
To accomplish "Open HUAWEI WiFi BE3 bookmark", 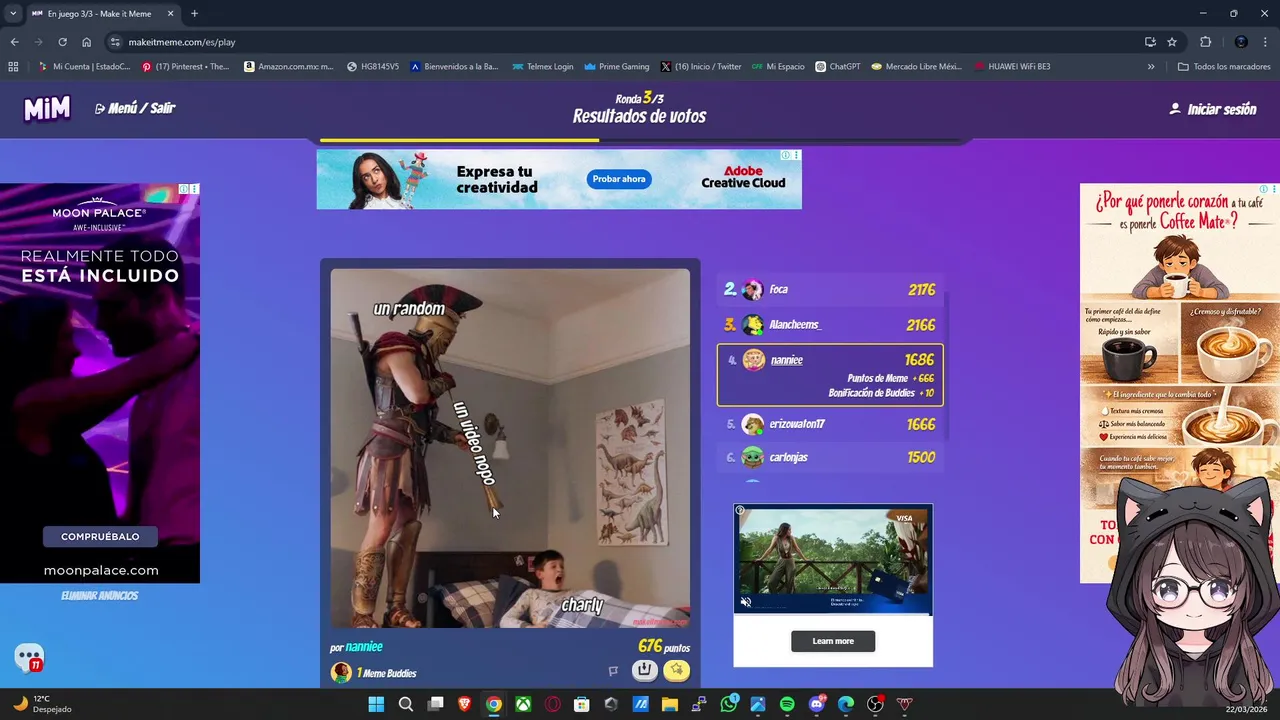I will point(1011,67).
